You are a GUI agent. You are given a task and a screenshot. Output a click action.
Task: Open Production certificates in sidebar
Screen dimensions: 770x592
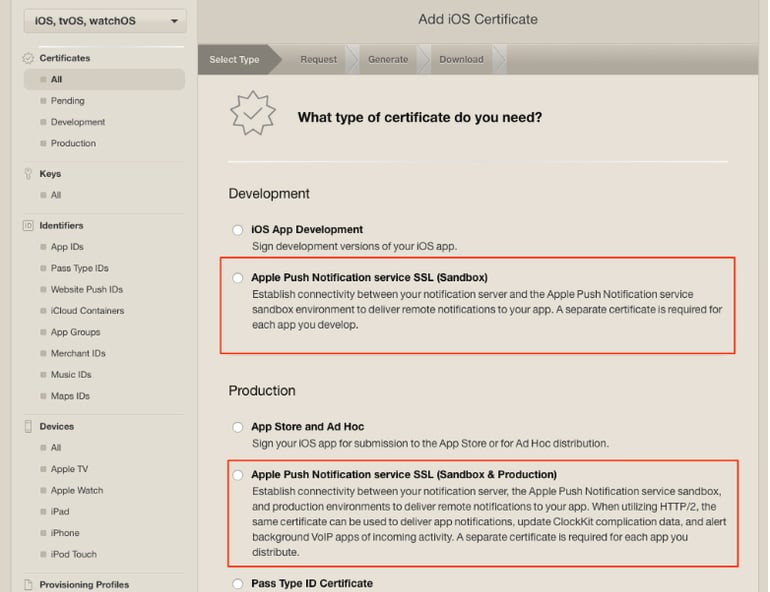click(73, 144)
